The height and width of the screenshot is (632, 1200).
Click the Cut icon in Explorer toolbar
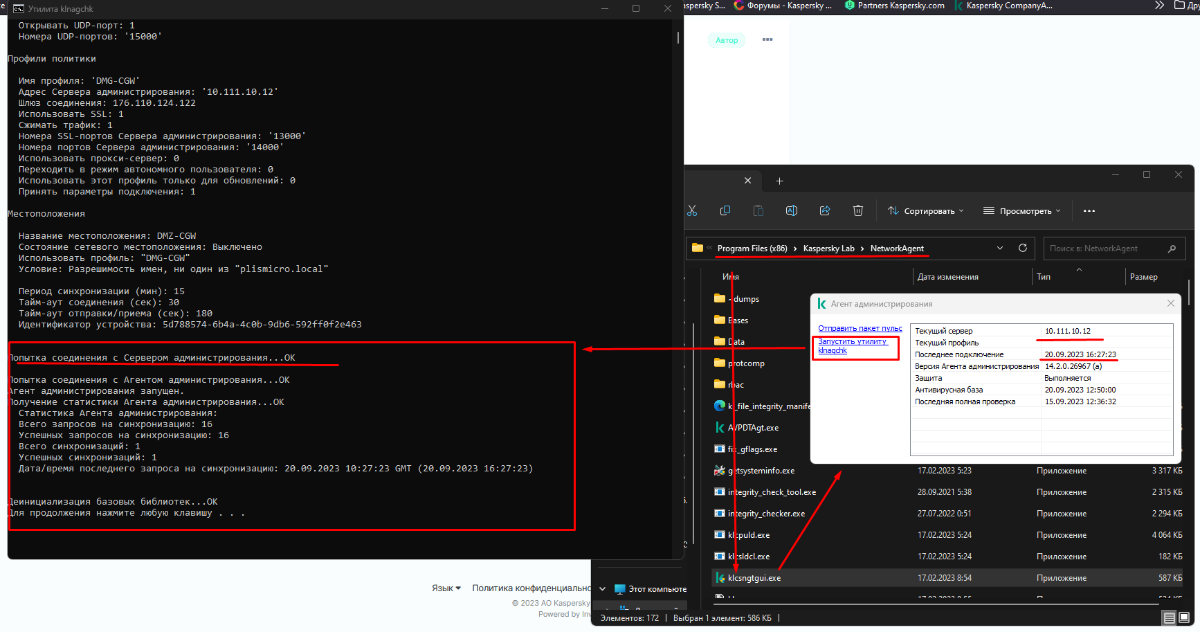click(691, 211)
